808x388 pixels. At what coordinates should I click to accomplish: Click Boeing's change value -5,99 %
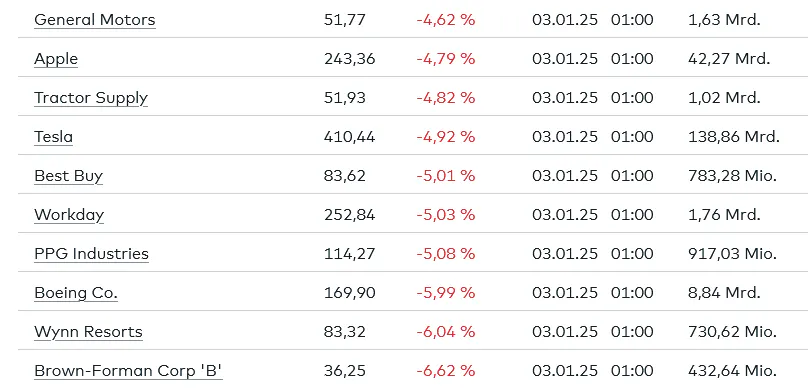(446, 293)
